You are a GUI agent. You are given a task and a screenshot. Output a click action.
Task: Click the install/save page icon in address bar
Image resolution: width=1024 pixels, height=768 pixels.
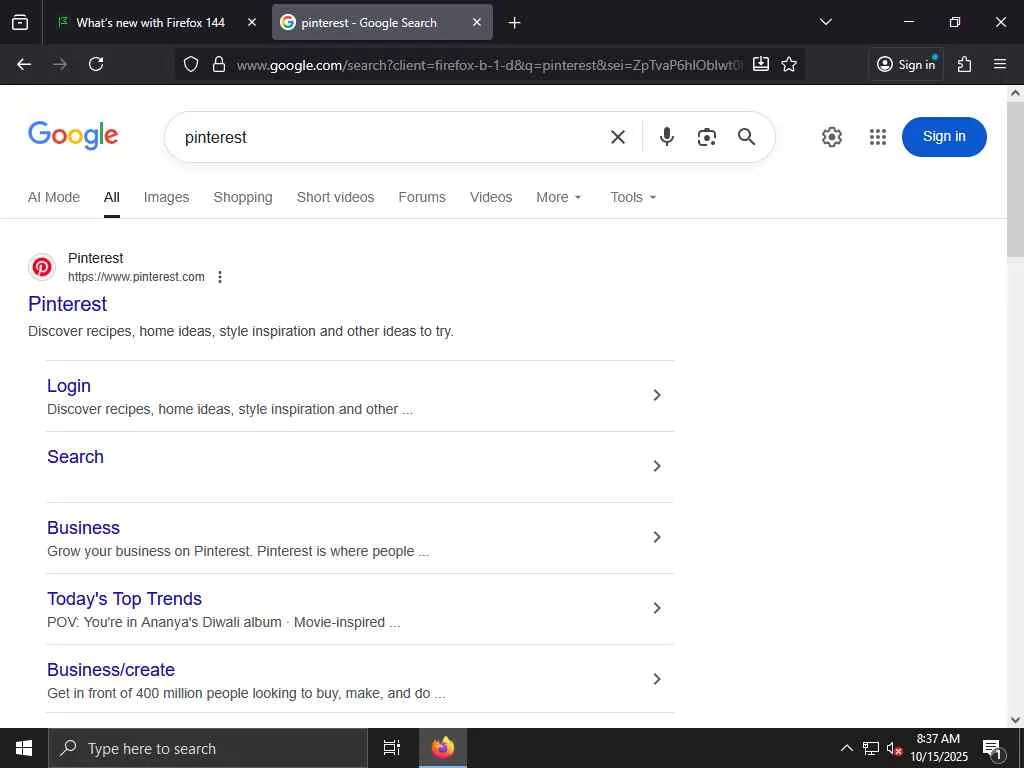761,64
